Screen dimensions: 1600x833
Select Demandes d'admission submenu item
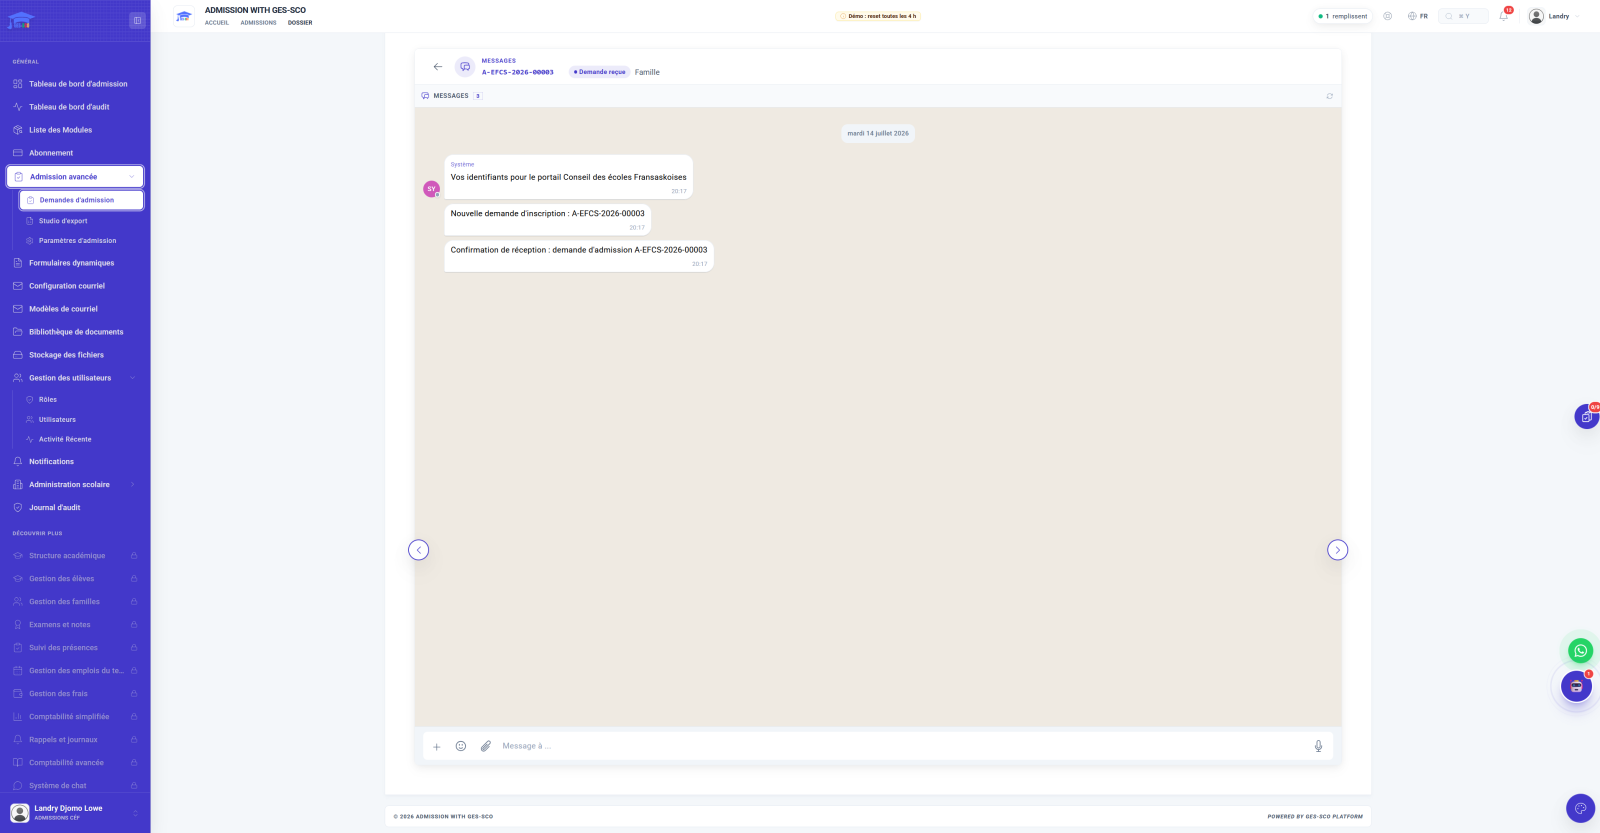(x=81, y=200)
